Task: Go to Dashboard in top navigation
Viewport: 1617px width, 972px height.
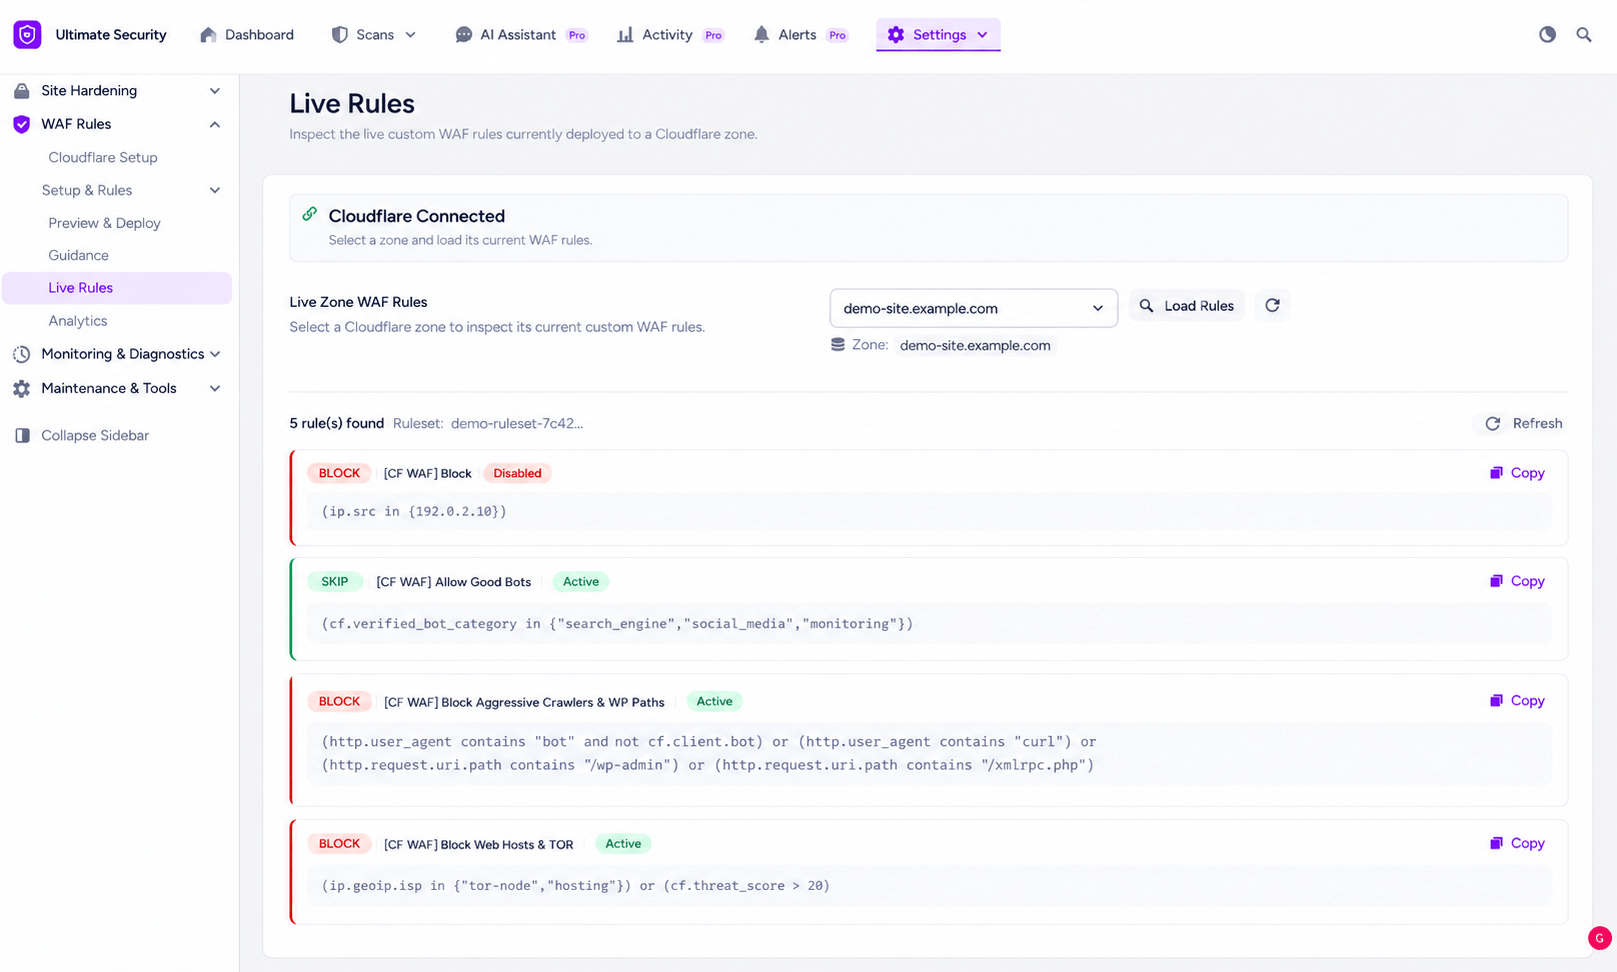Action: (247, 35)
